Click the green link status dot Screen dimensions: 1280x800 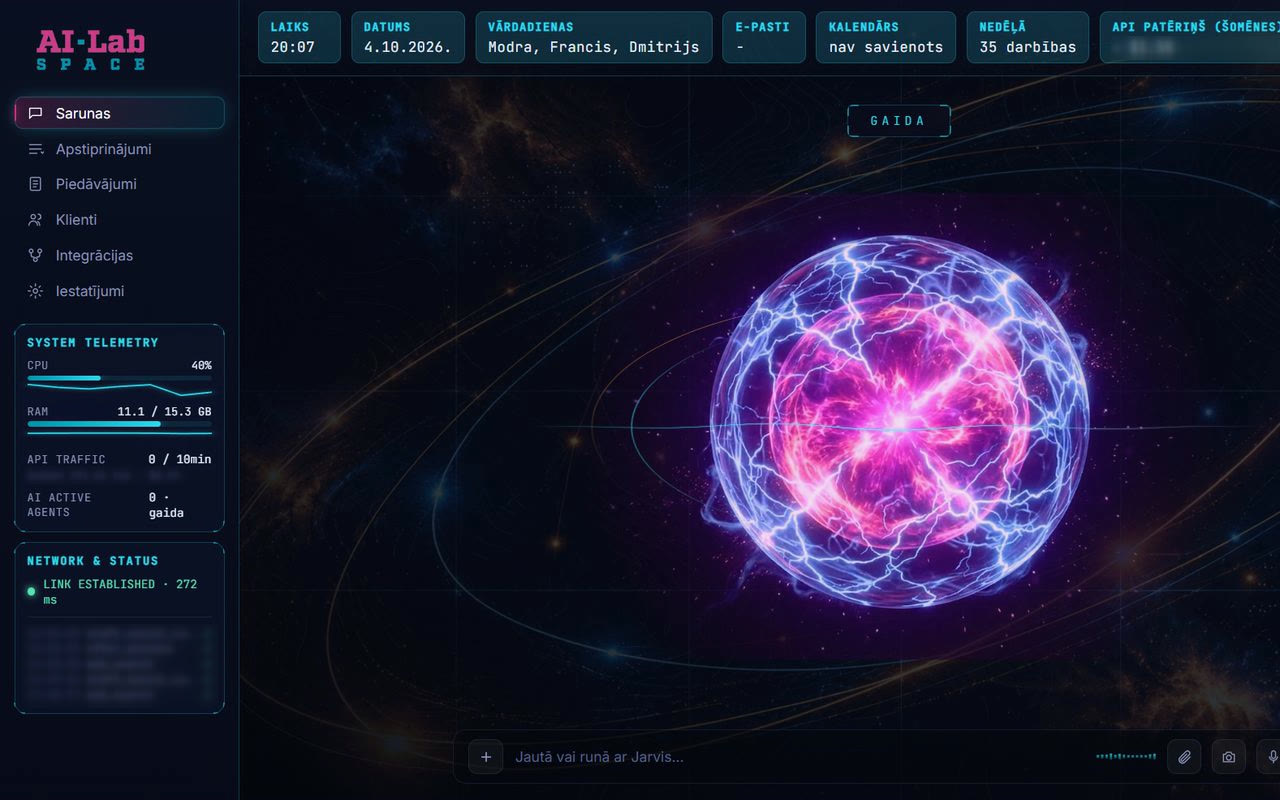click(31, 591)
